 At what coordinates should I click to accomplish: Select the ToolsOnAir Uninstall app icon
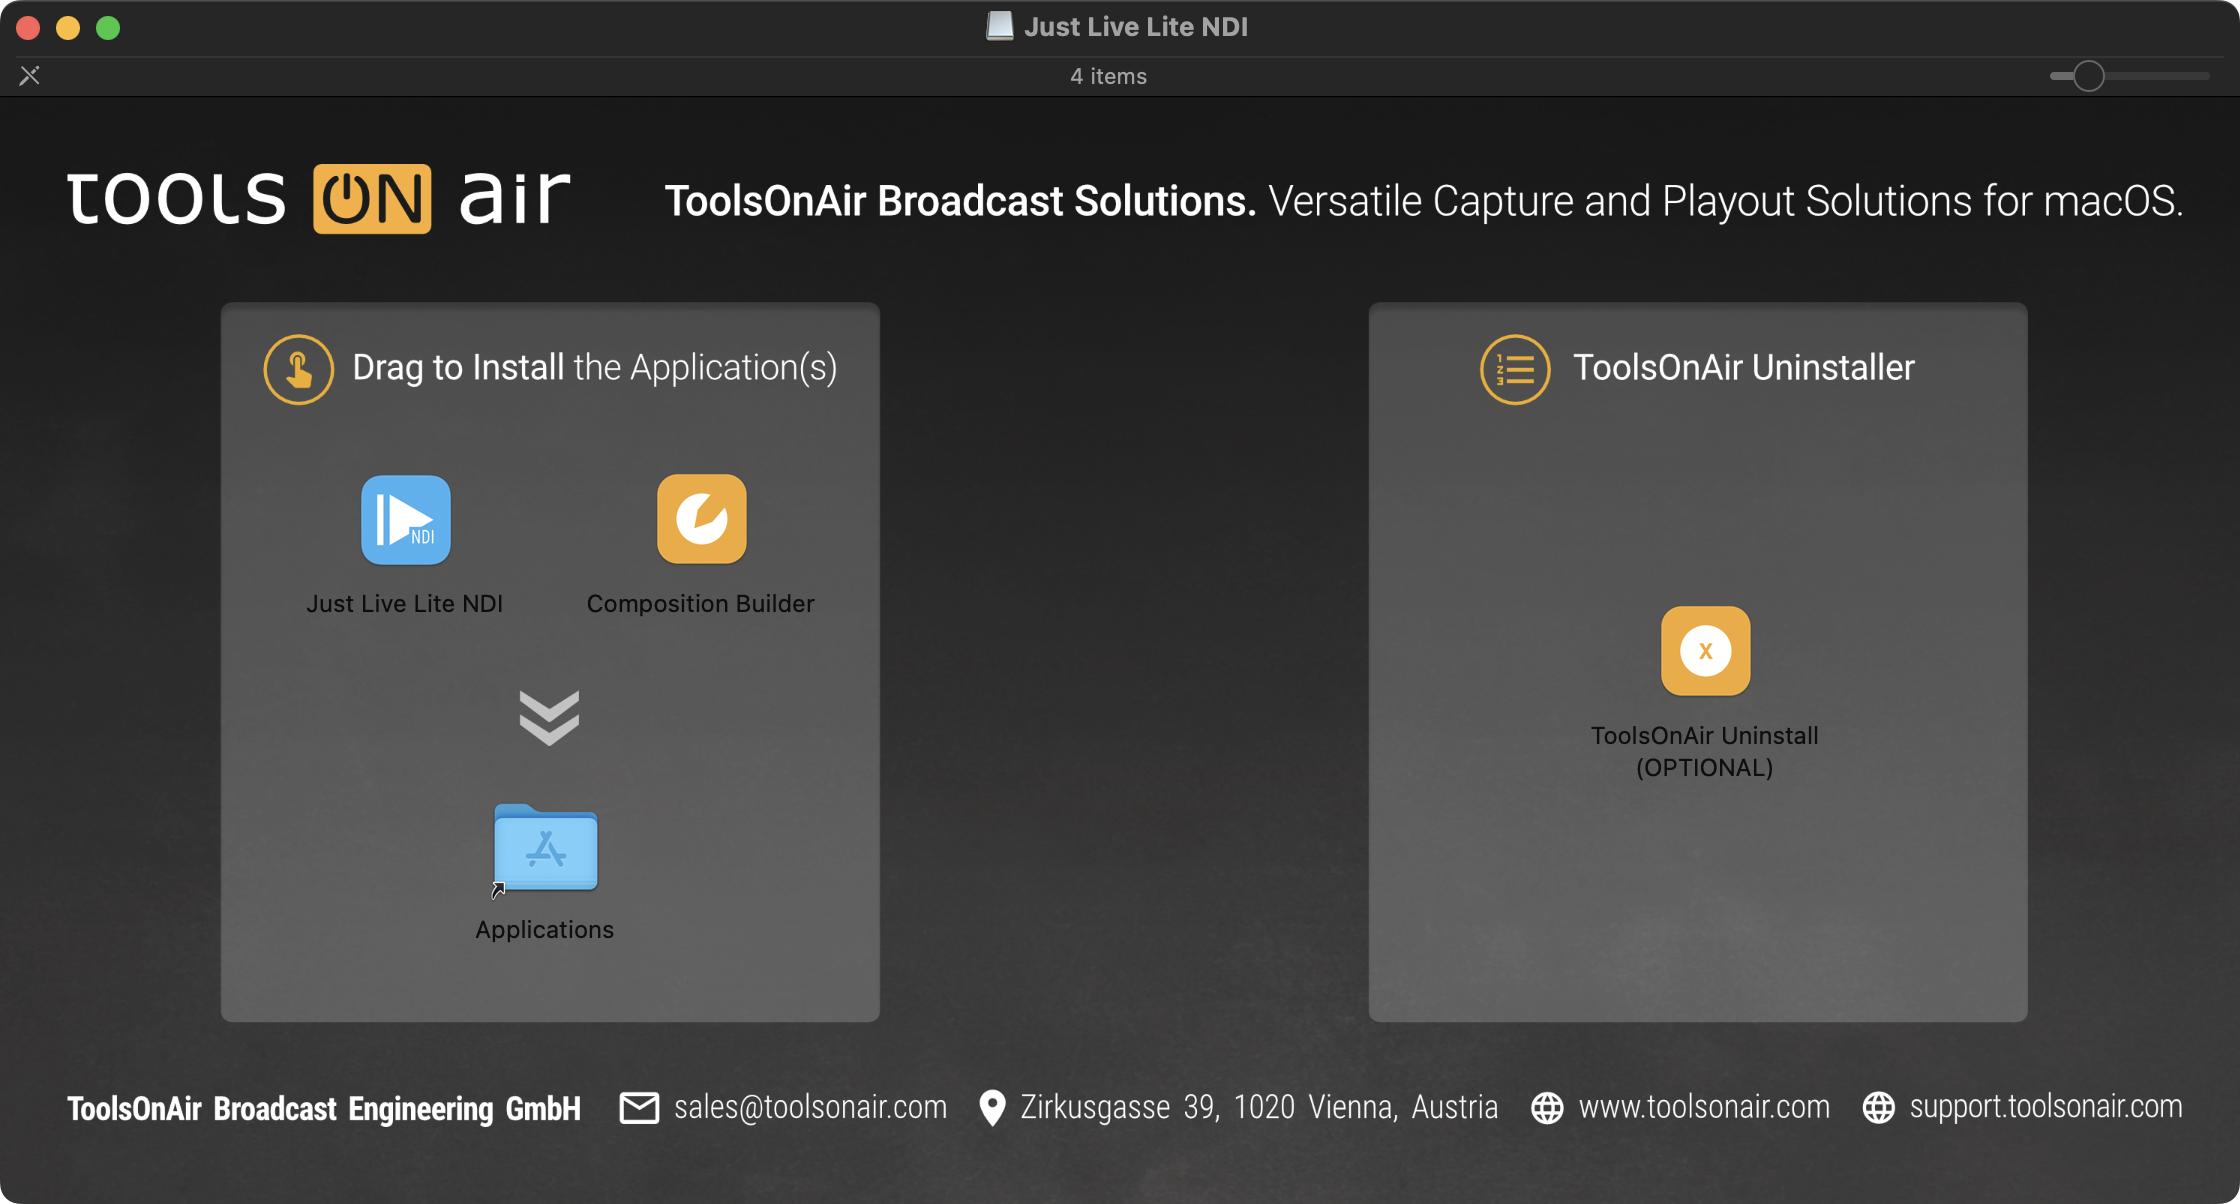[x=1705, y=651]
